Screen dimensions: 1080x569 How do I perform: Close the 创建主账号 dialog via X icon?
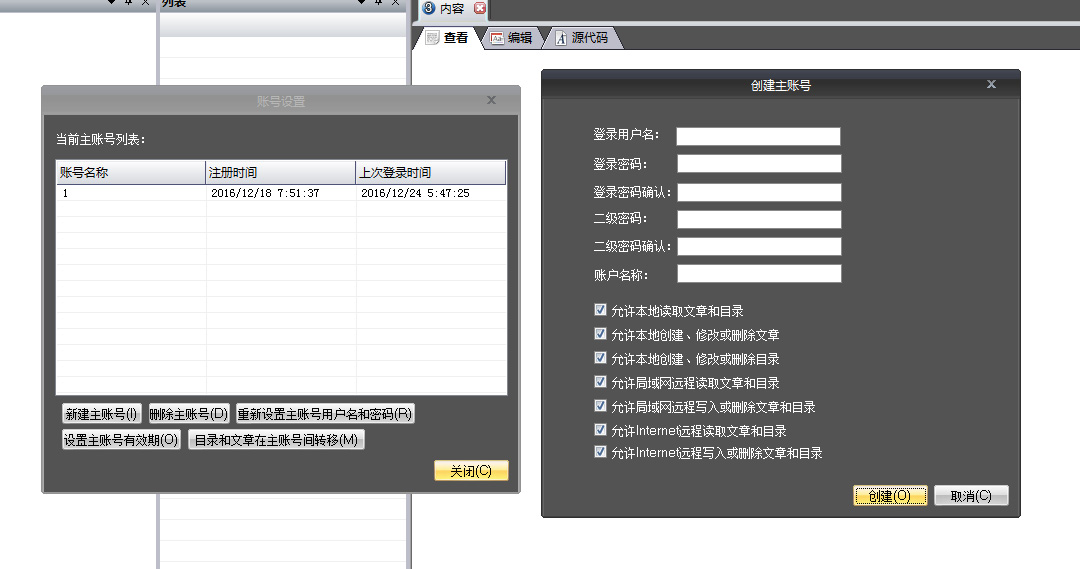click(991, 85)
